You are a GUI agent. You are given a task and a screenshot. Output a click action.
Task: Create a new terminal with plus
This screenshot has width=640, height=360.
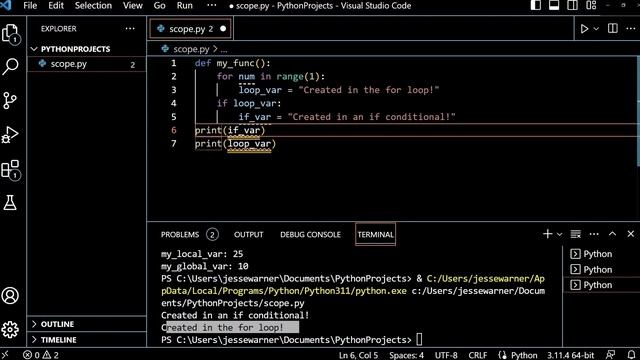(x=547, y=234)
